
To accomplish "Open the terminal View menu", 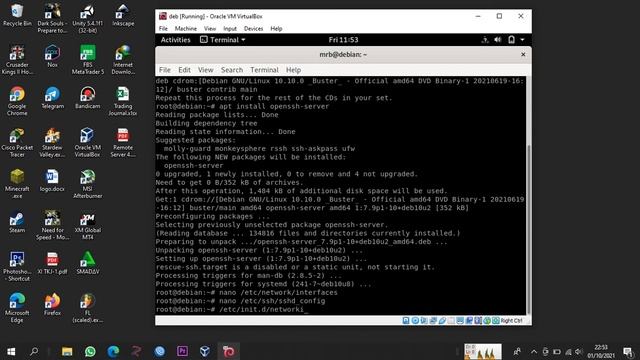I will [206, 70].
